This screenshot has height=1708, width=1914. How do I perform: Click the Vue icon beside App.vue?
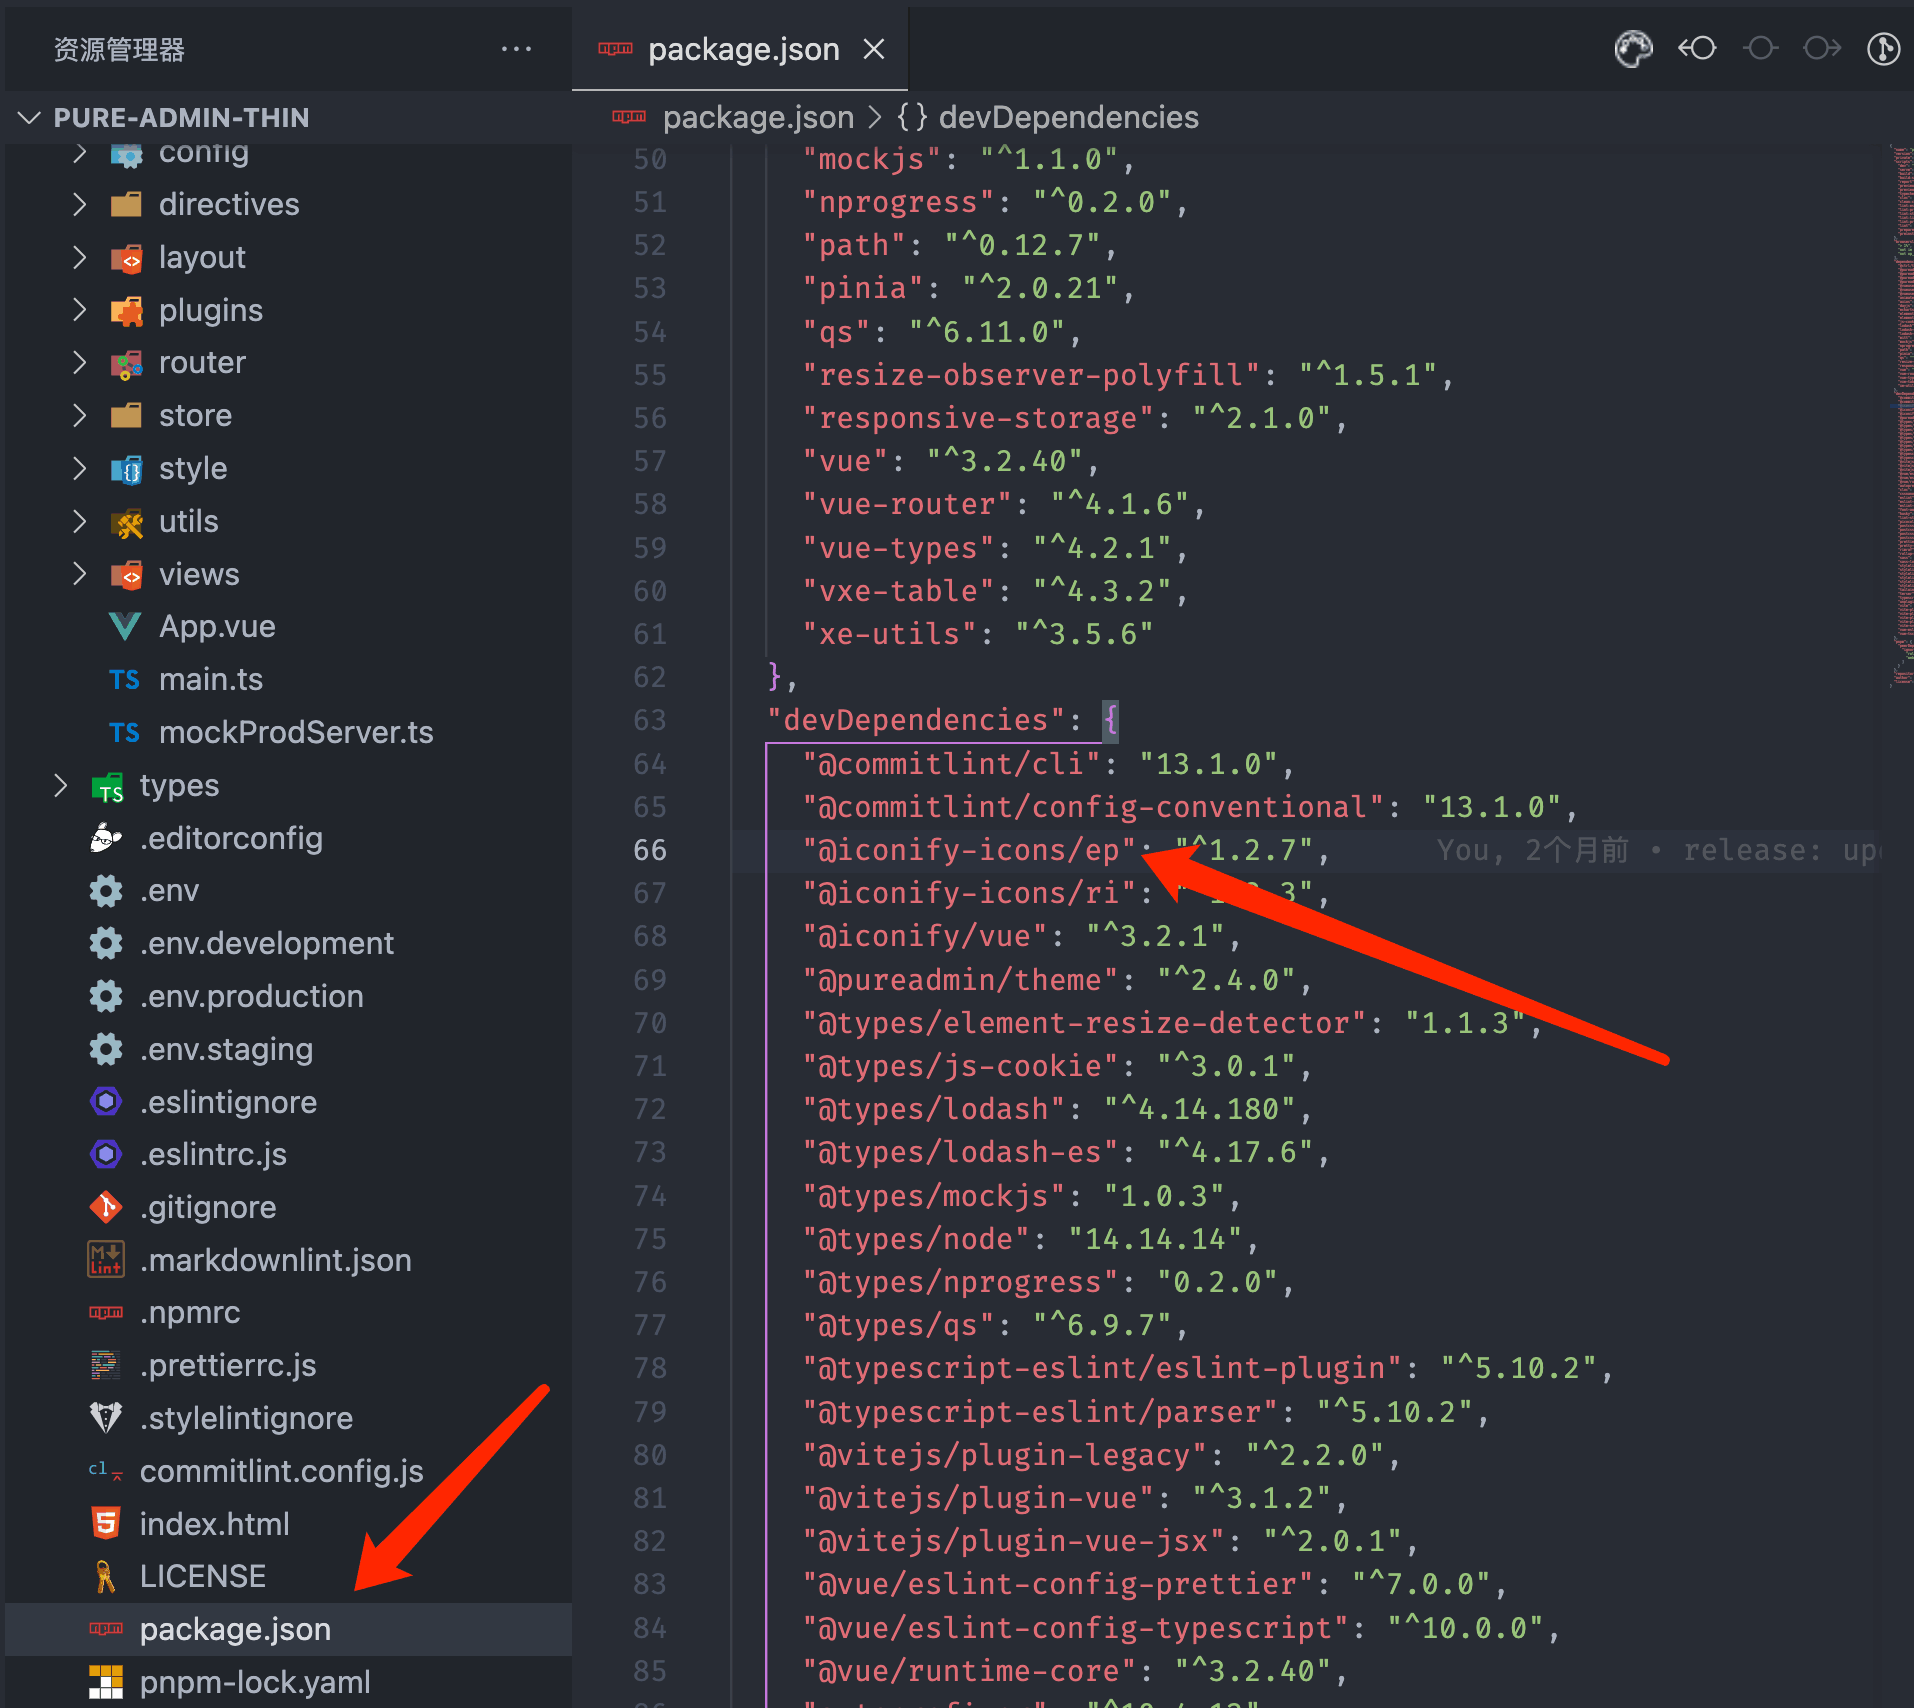pyautogui.click(x=125, y=627)
